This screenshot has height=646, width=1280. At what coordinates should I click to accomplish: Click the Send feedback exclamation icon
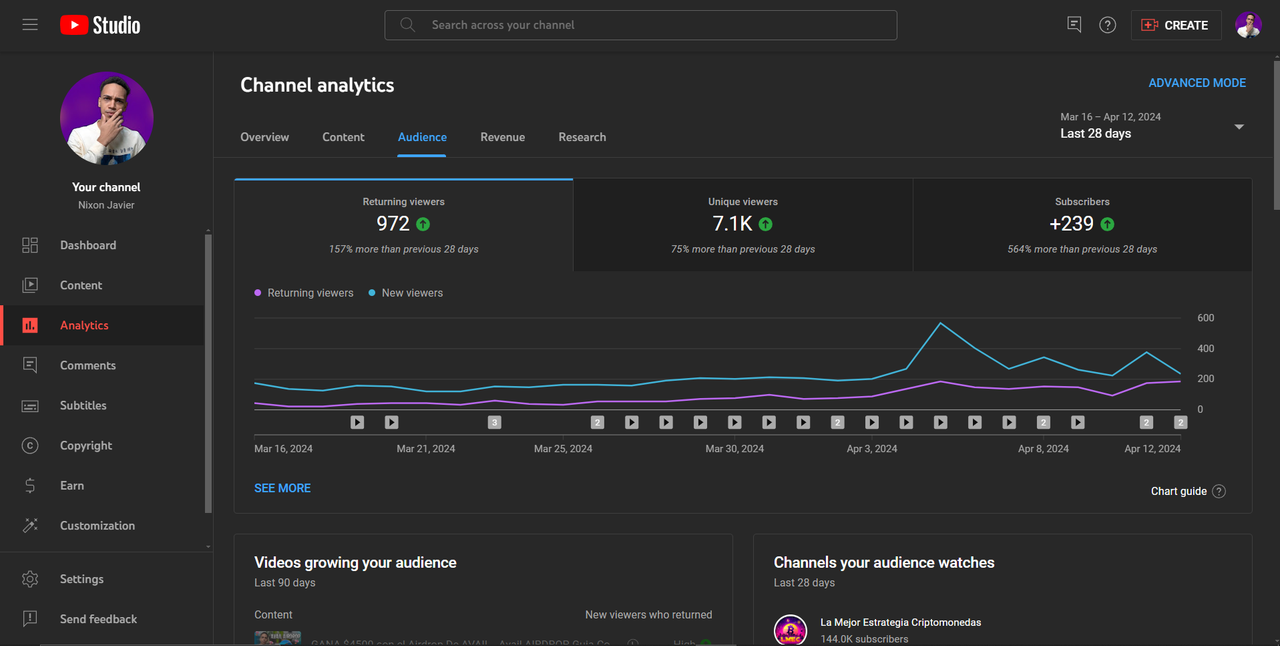point(30,619)
